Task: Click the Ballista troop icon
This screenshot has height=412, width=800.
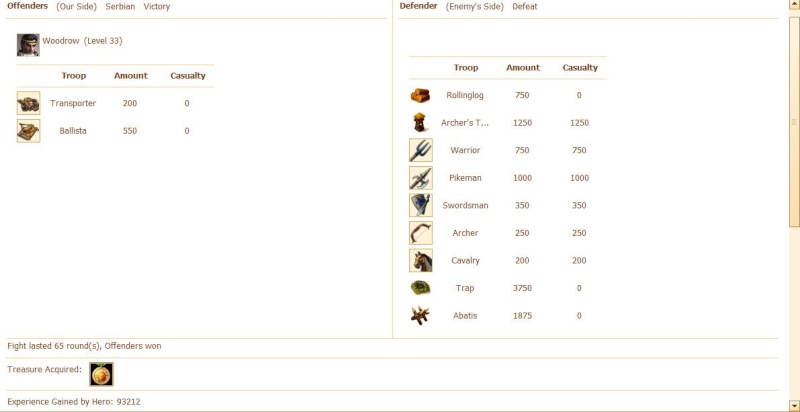Action: tap(29, 131)
